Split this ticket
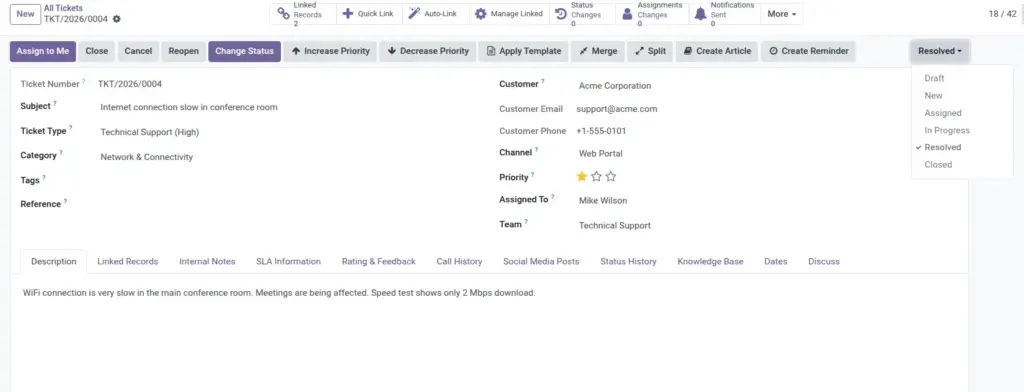This screenshot has height=392, width=1024. [x=650, y=51]
